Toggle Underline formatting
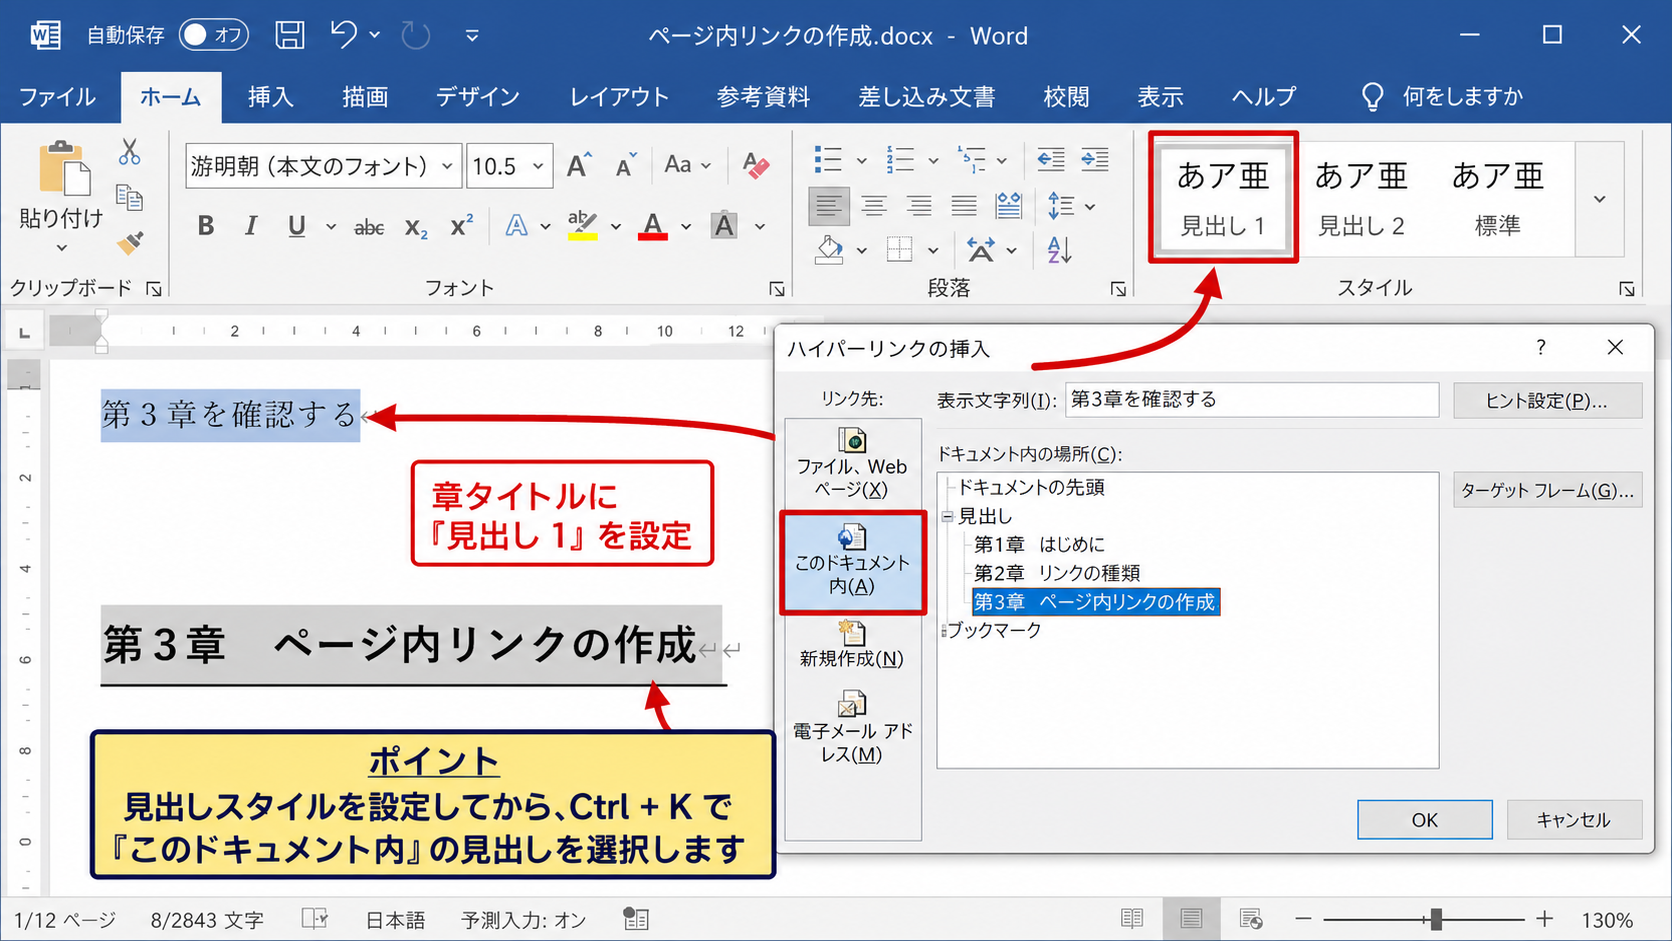1672x941 pixels. pos(297,226)
